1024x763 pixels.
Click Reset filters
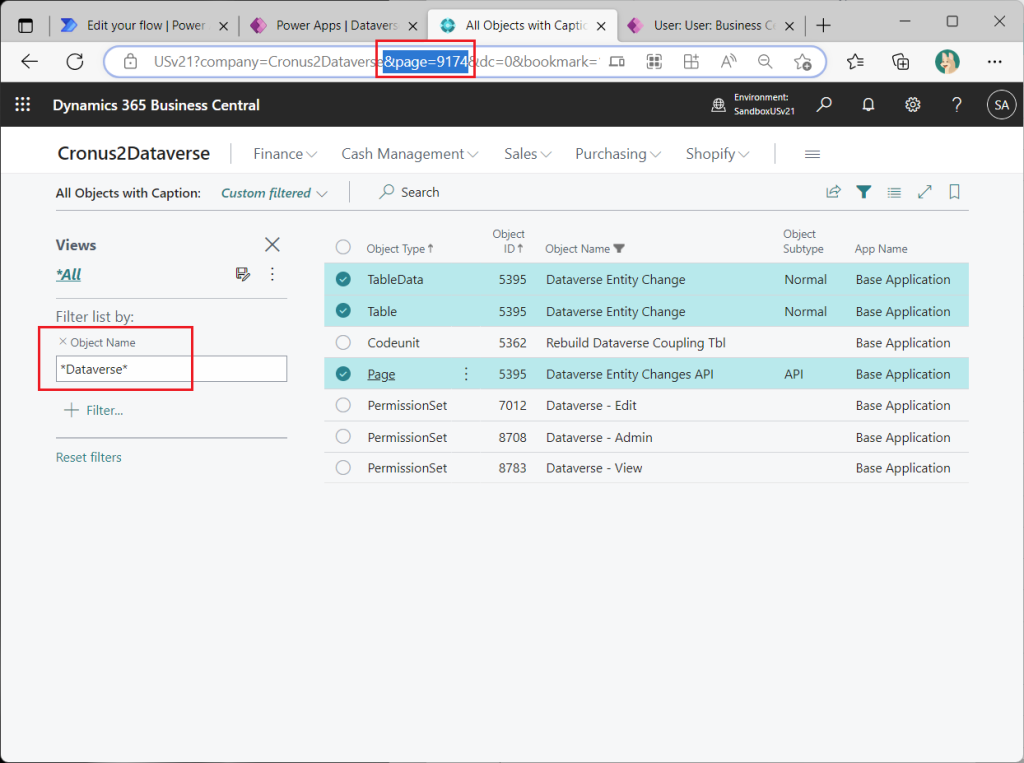point(89,457)
